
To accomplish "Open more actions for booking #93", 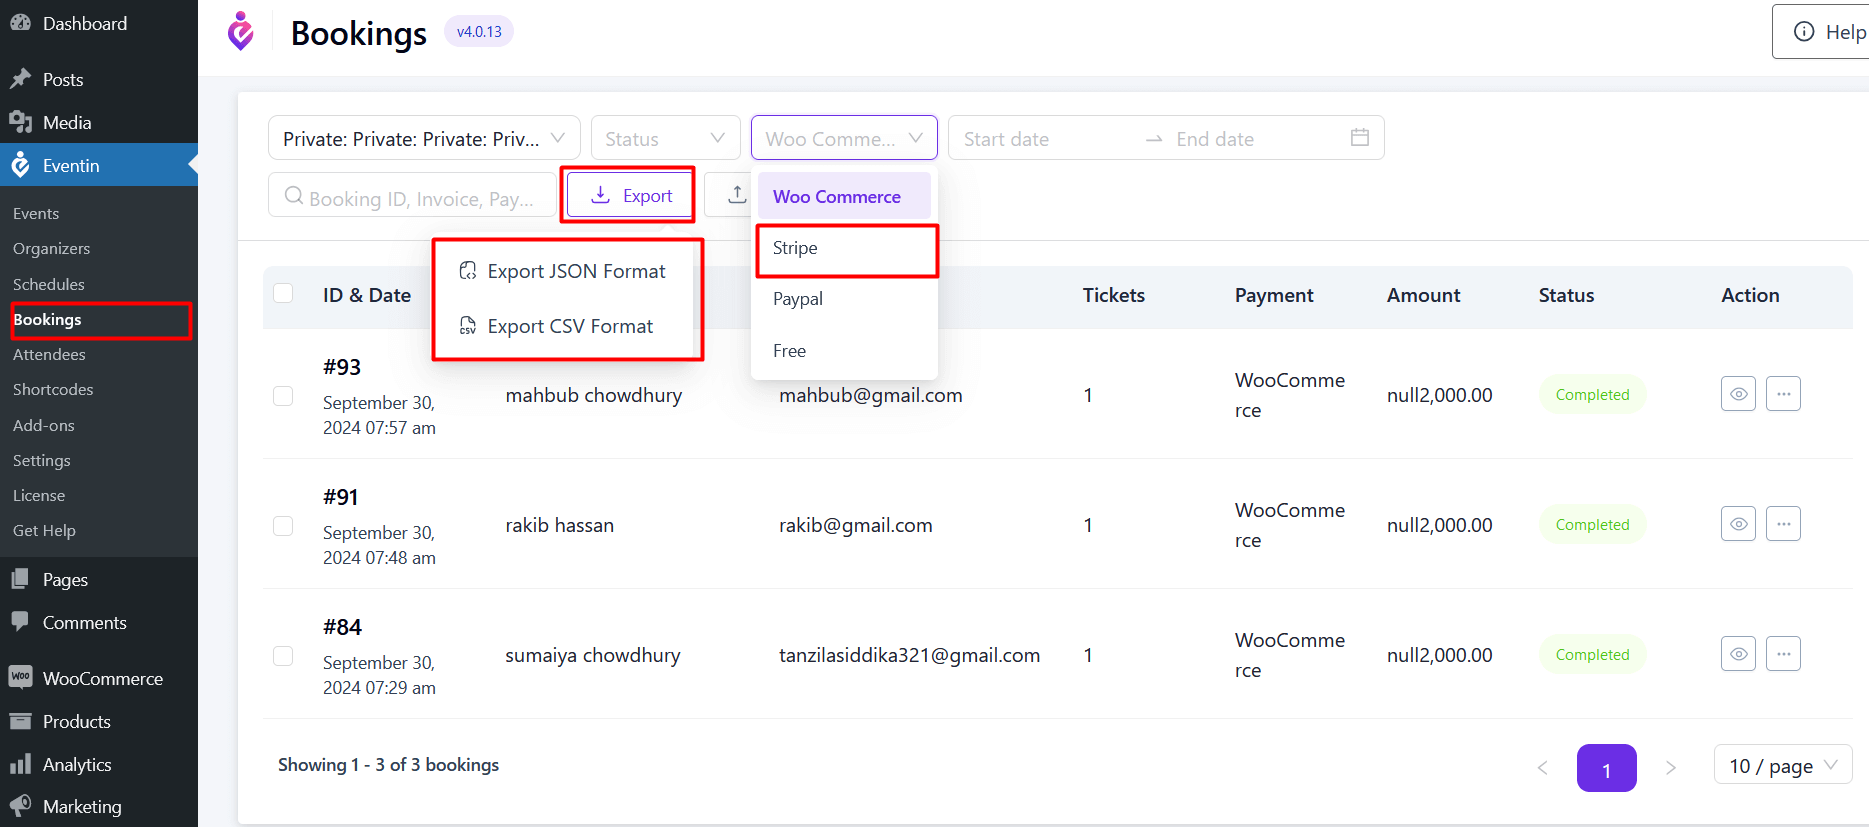I will [1783, 394].
